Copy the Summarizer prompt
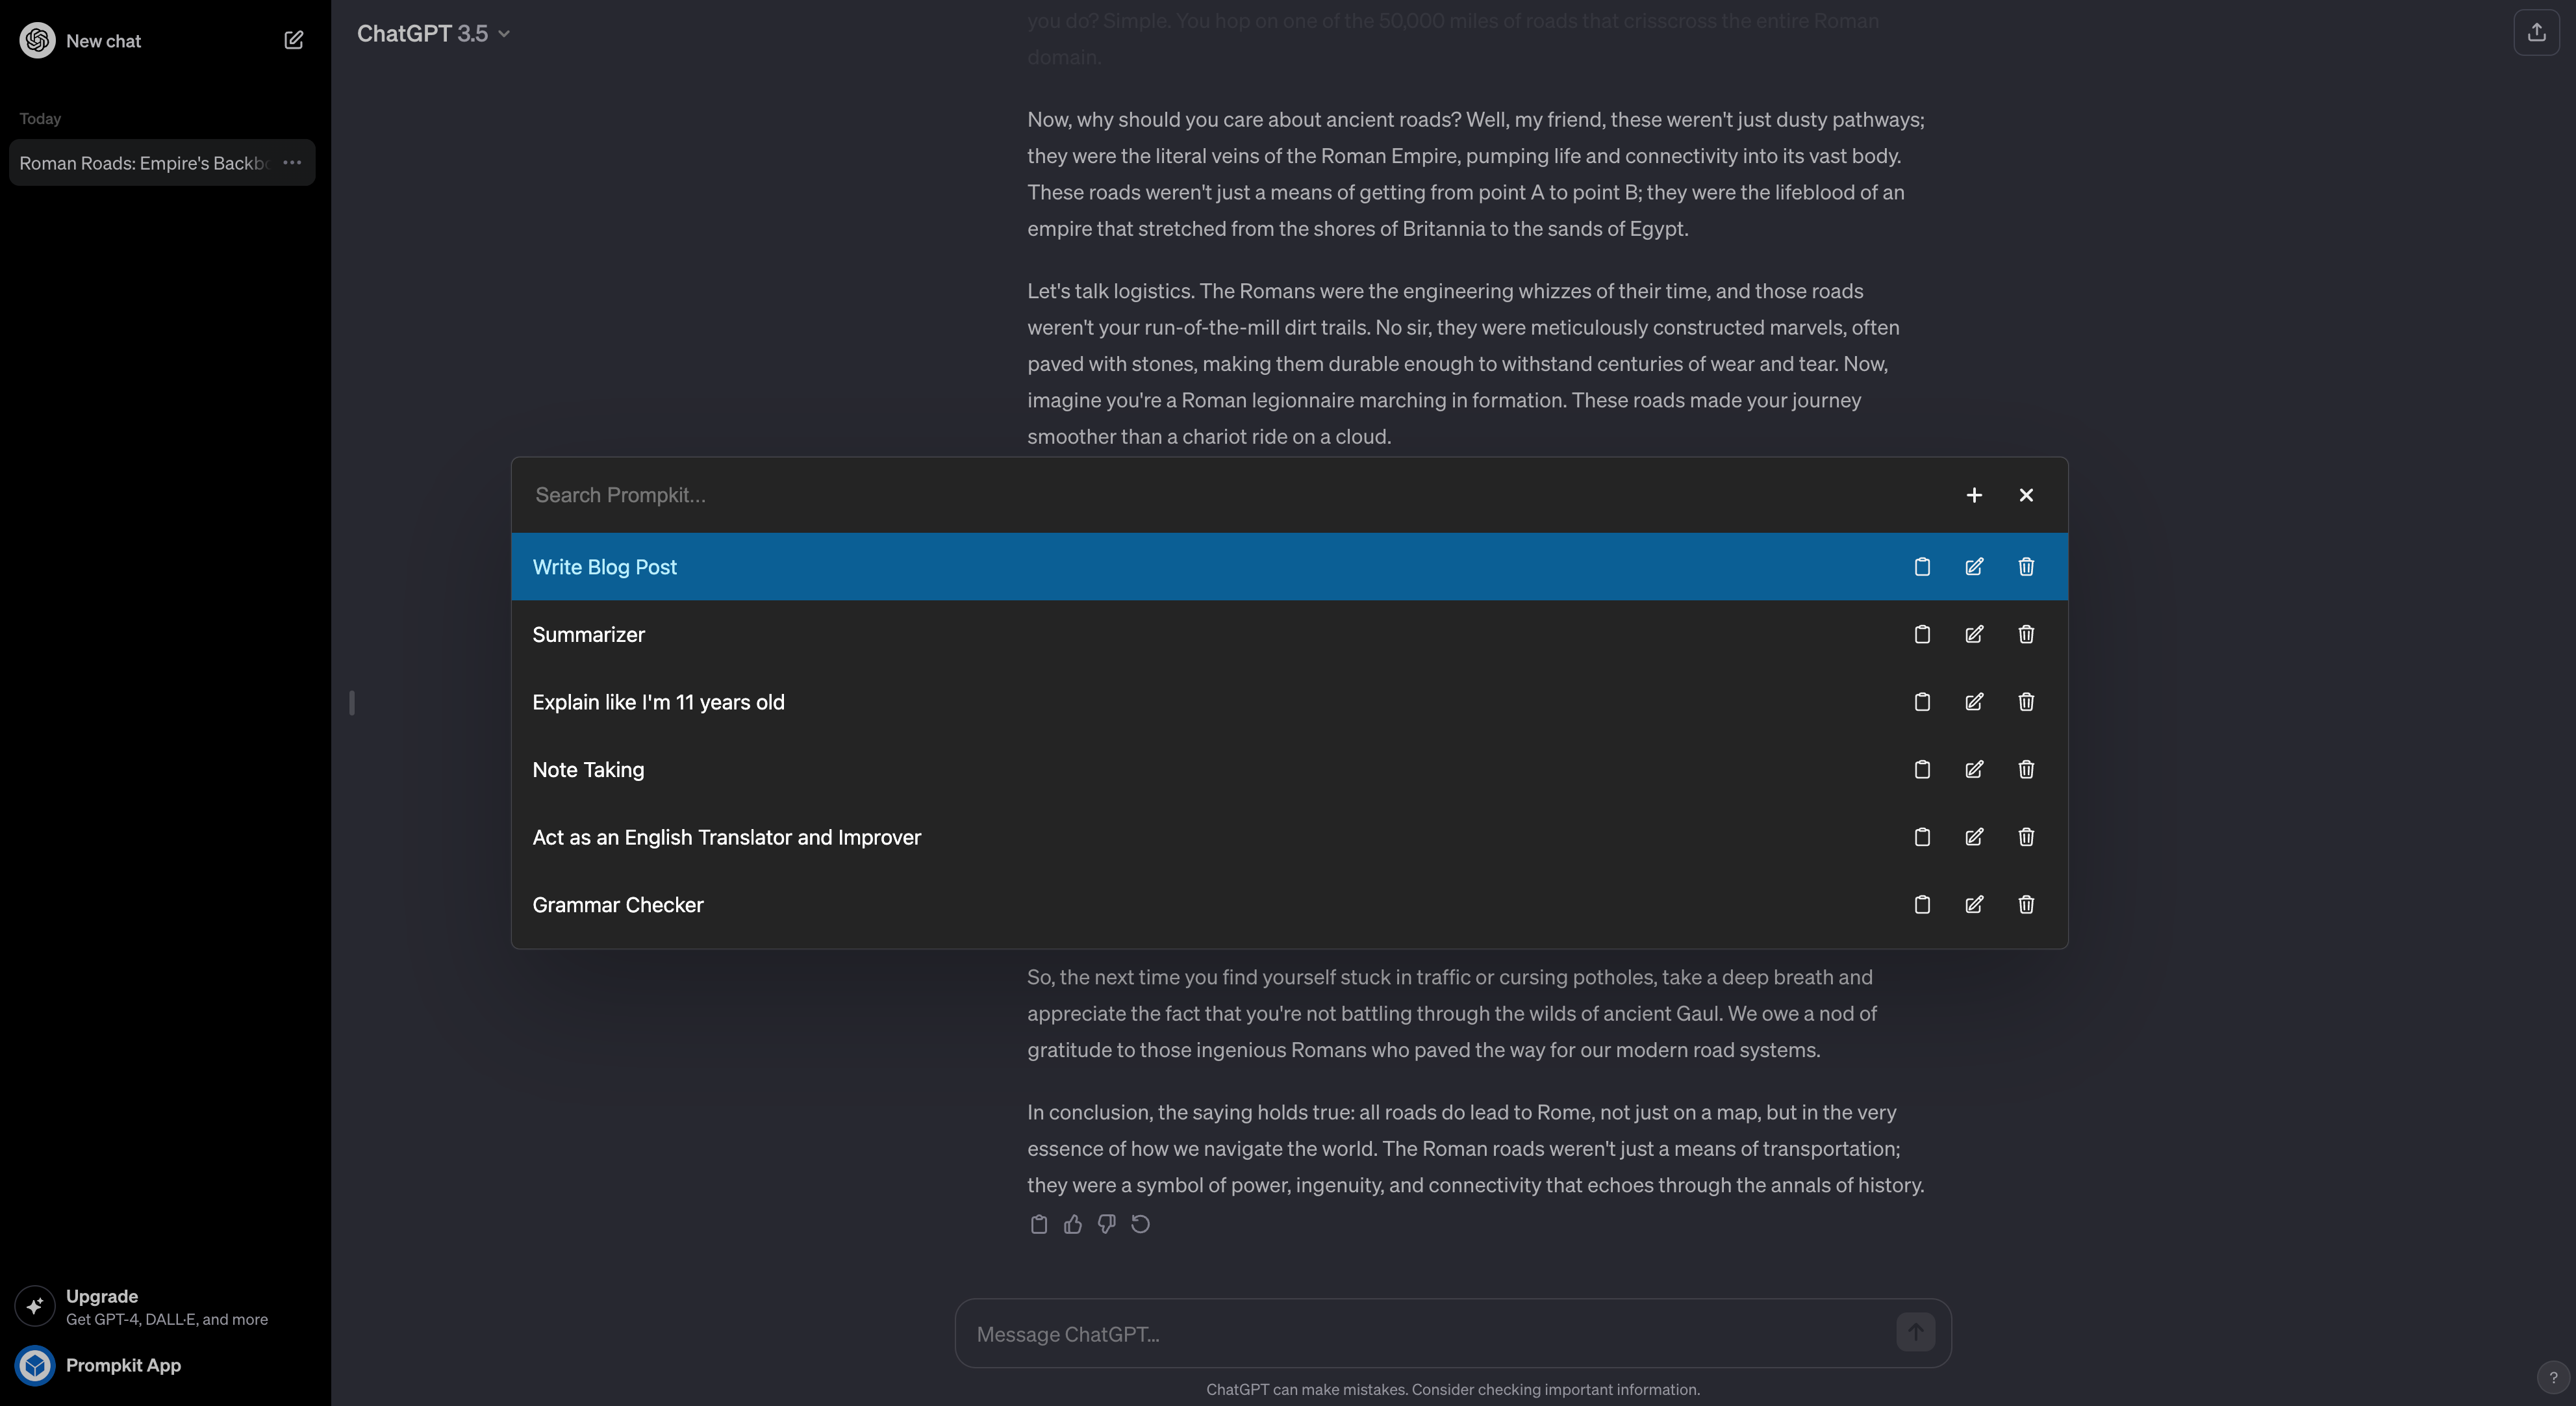The image size is (2576, 1406). click(x=1921, y=634)
